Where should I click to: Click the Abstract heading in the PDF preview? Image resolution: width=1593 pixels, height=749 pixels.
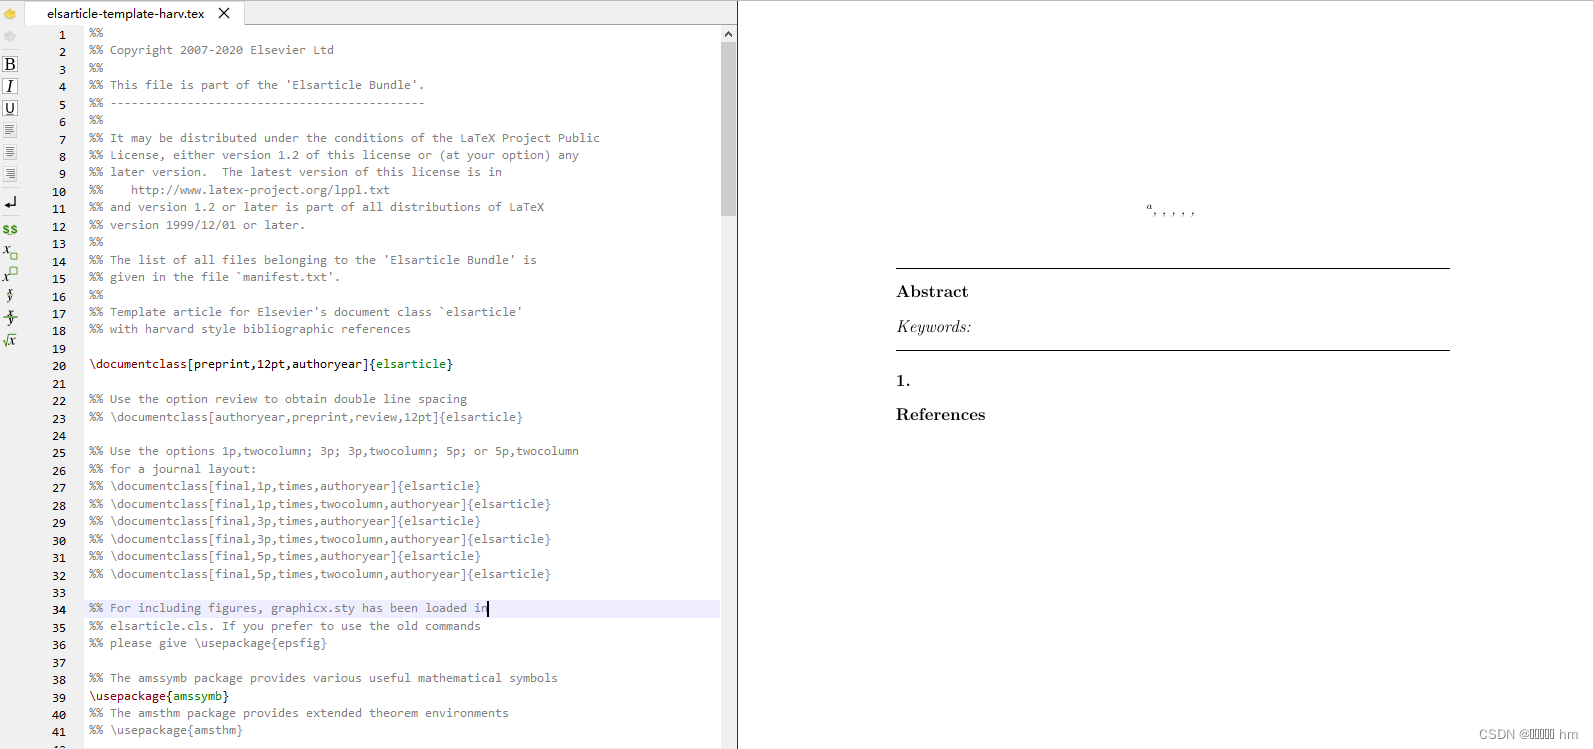tap(932, 291)
